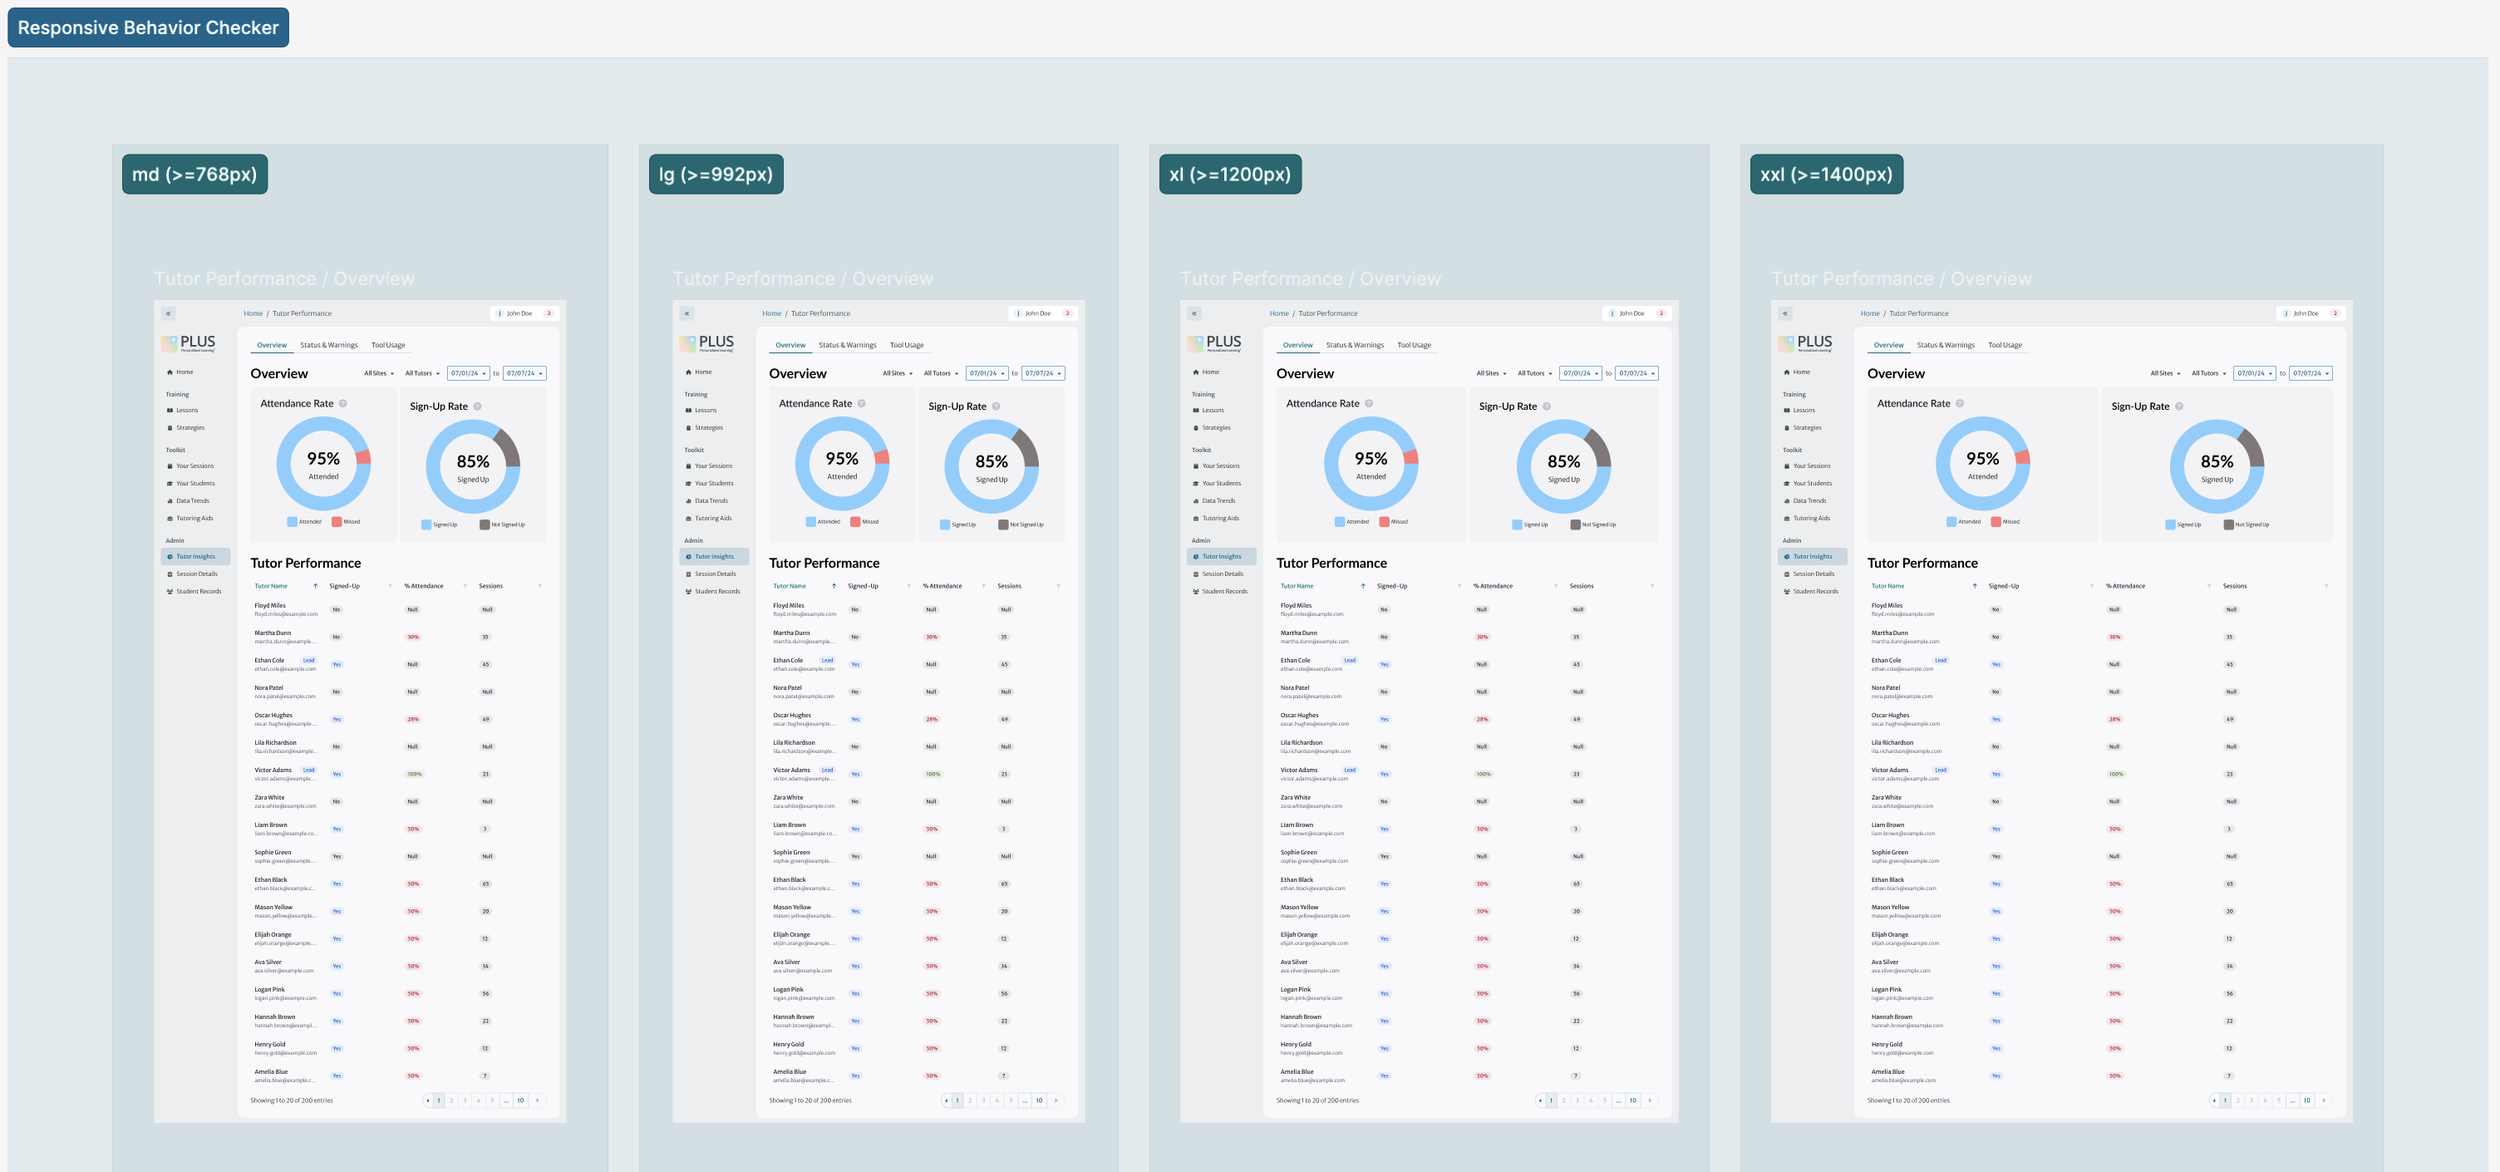Go to pagination page 10 in lg frame
2500x1172 pixels.
[x=1038, y=1100]
